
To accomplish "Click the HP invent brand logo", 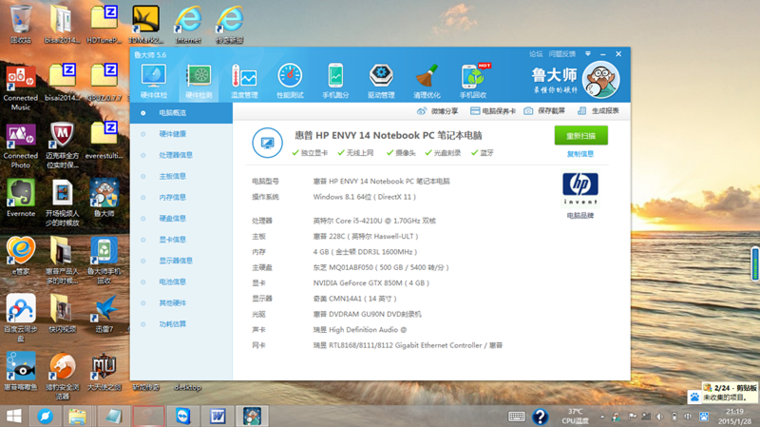I will pyautogui.click(x=580, y=189).
